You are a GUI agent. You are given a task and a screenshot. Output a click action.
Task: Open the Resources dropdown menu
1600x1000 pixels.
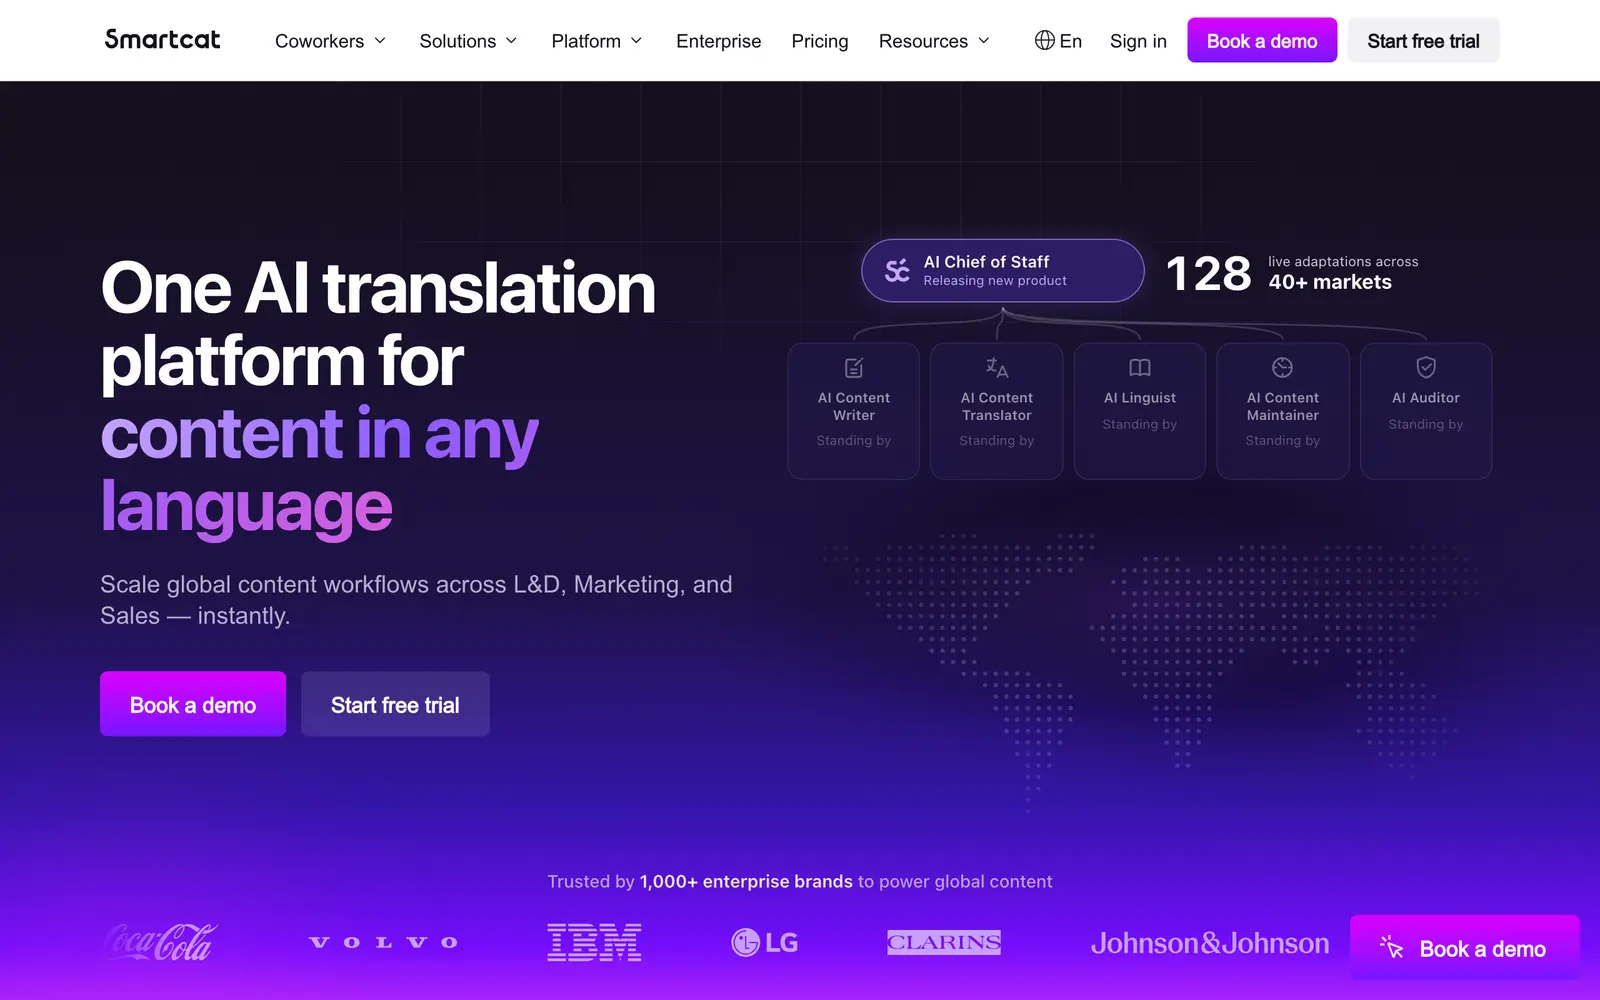click(x=934, y=41)
